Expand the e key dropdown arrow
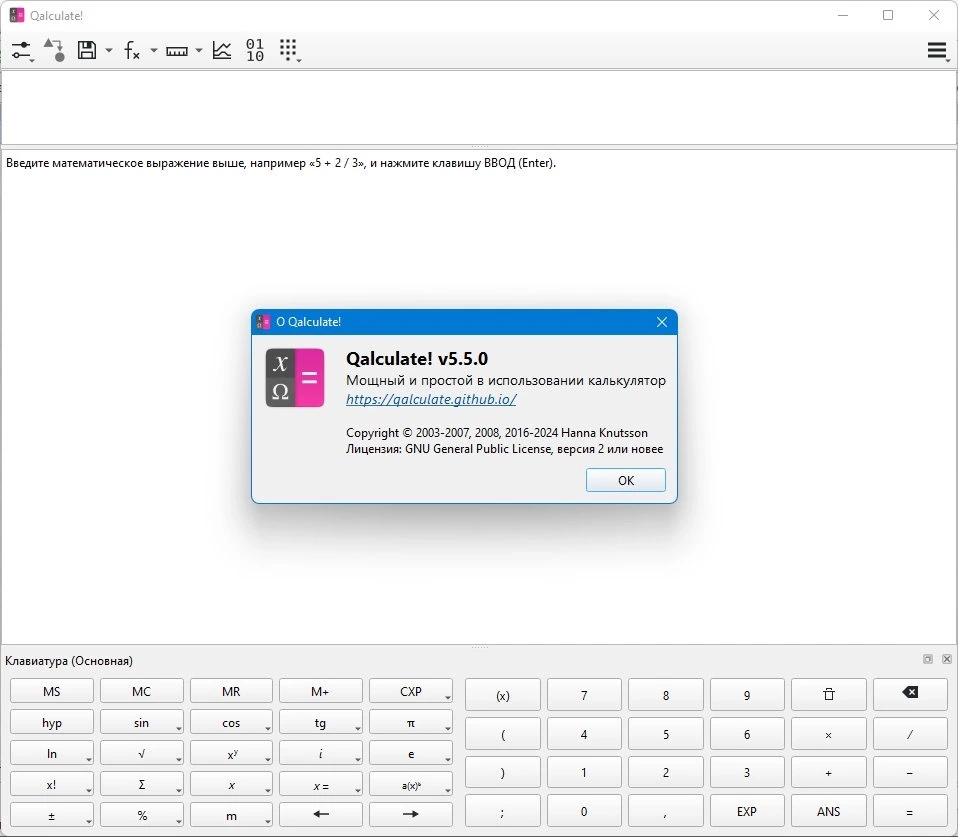 tap(448, 759)
